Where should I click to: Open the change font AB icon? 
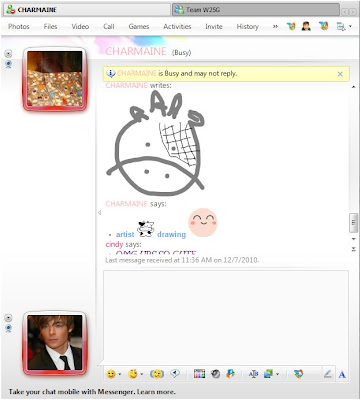[254, 374]
